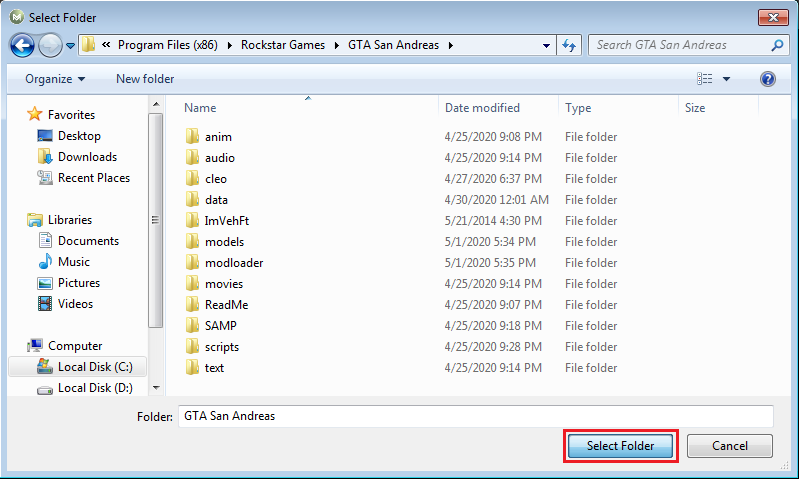Open the recent locations dropdown arrow
Viewport: 799px width, 479px height.
click(70, 46)
